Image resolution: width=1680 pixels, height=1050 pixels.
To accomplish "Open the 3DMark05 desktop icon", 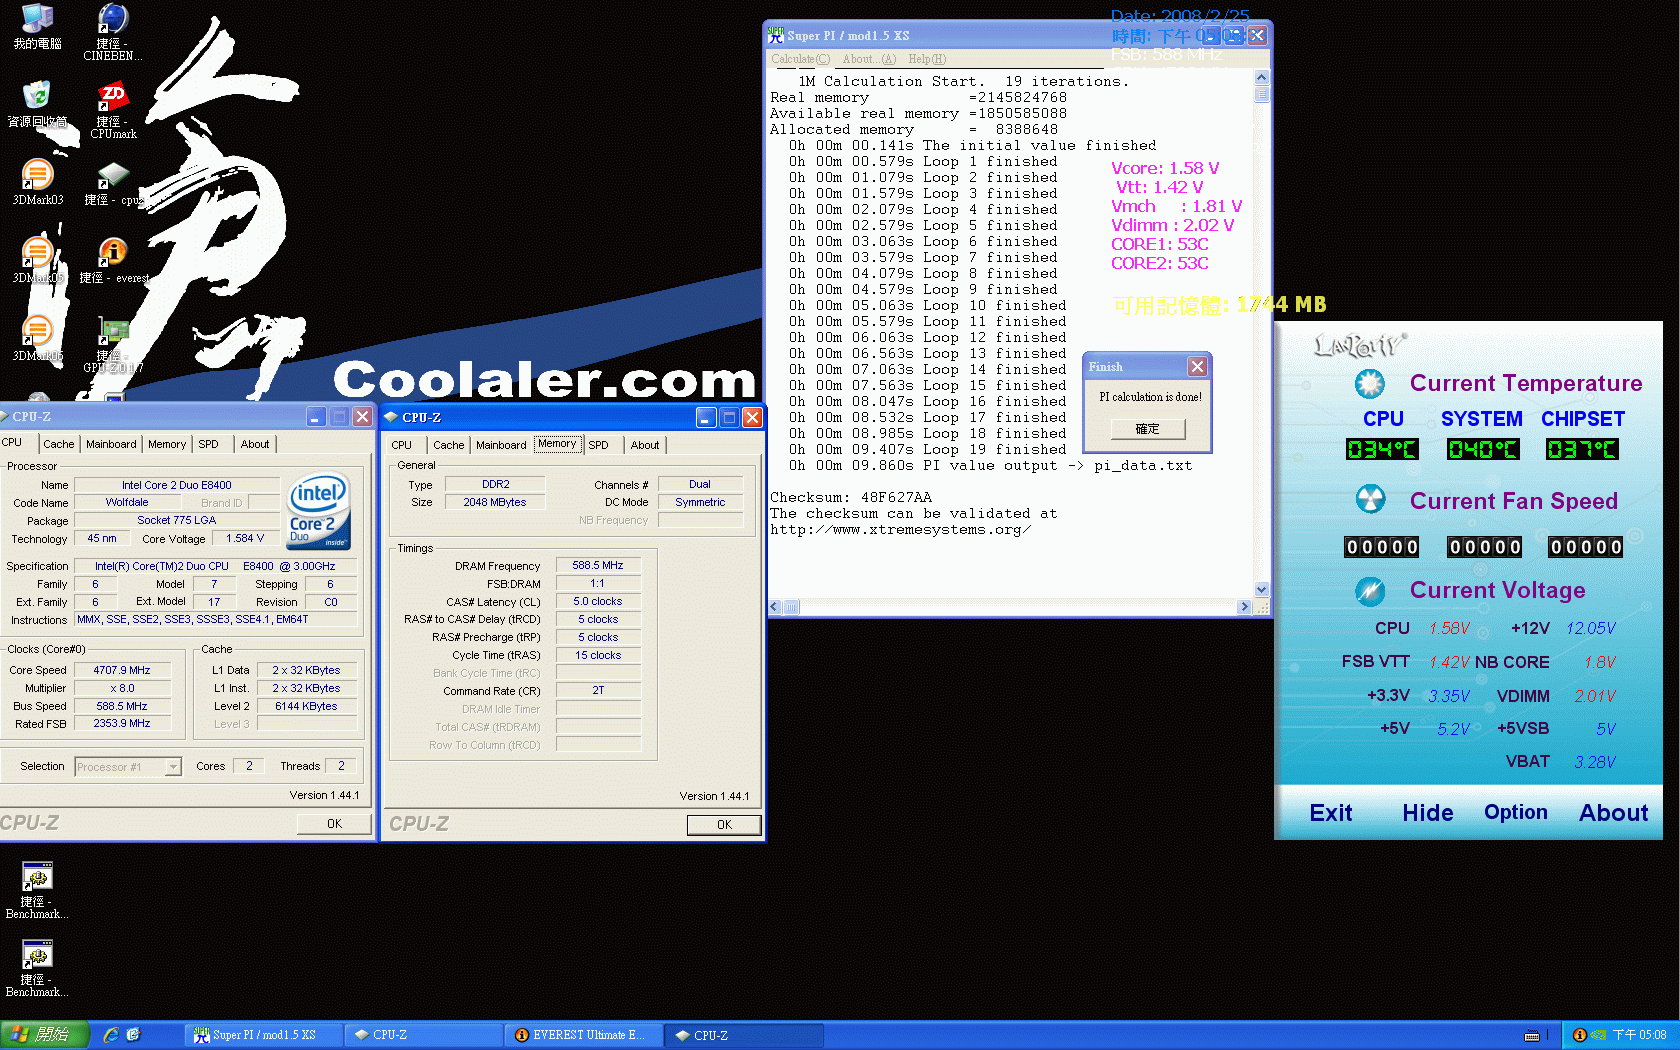I will click(37, 261).
